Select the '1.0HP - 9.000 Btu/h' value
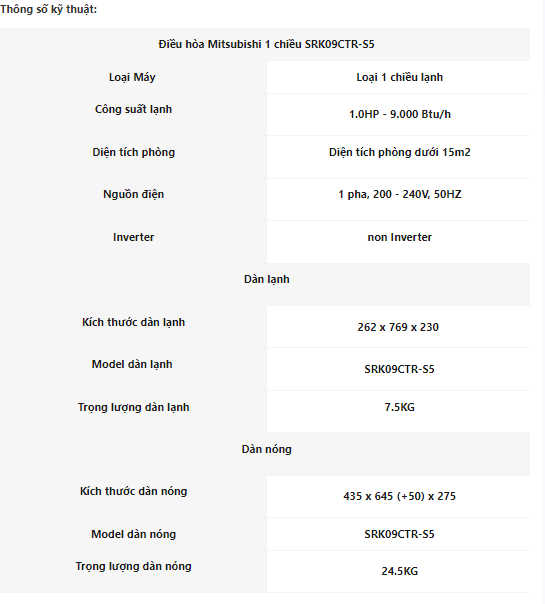Screen dimensions: 545x604 tap(399, 114)
